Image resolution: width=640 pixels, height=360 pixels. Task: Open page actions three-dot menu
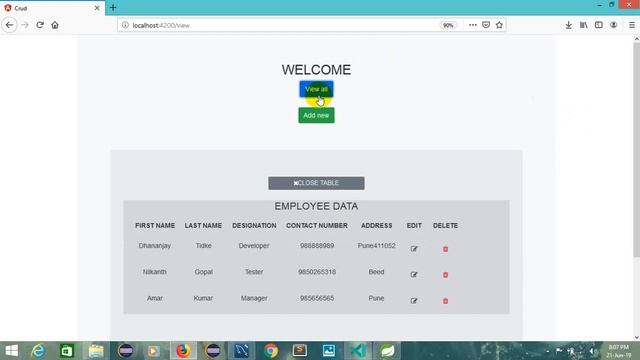click(x=473, y=25)
